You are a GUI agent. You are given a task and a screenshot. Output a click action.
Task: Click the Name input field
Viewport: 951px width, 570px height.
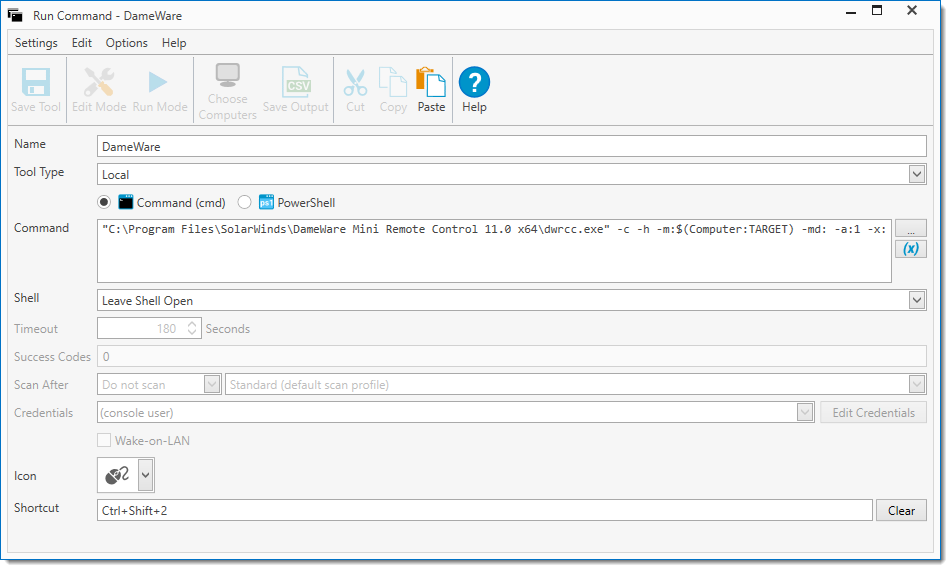(511, 146)
